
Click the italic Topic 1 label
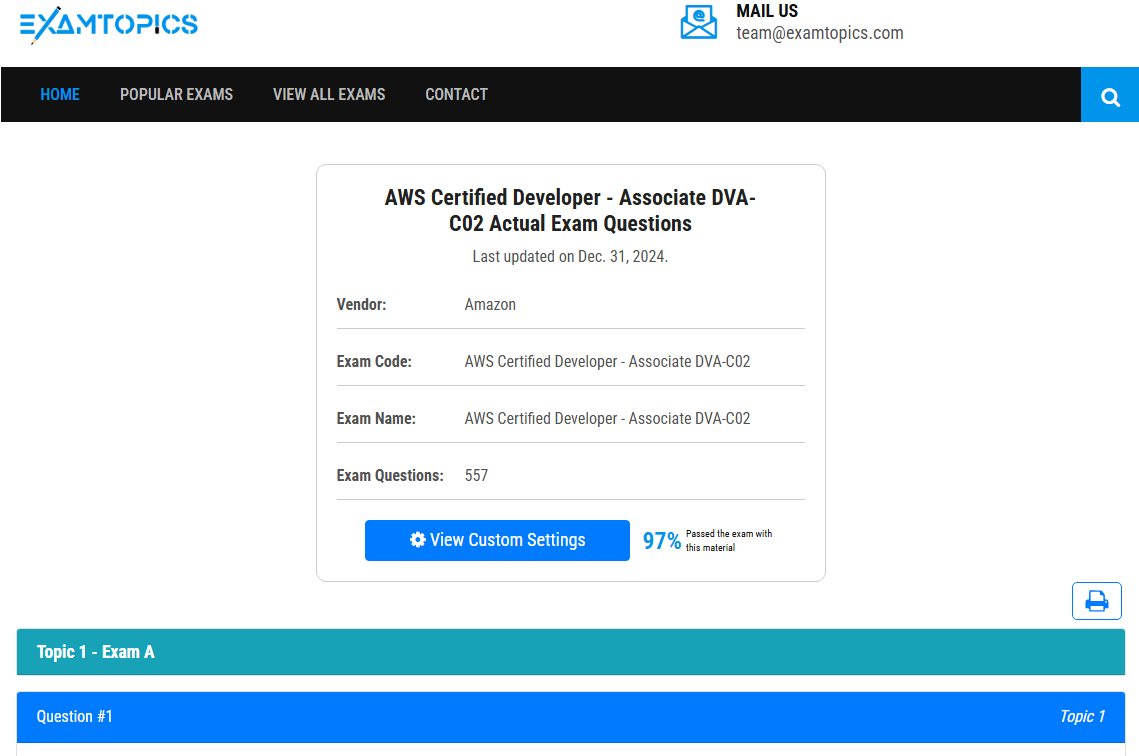[x=1082, y=717]
